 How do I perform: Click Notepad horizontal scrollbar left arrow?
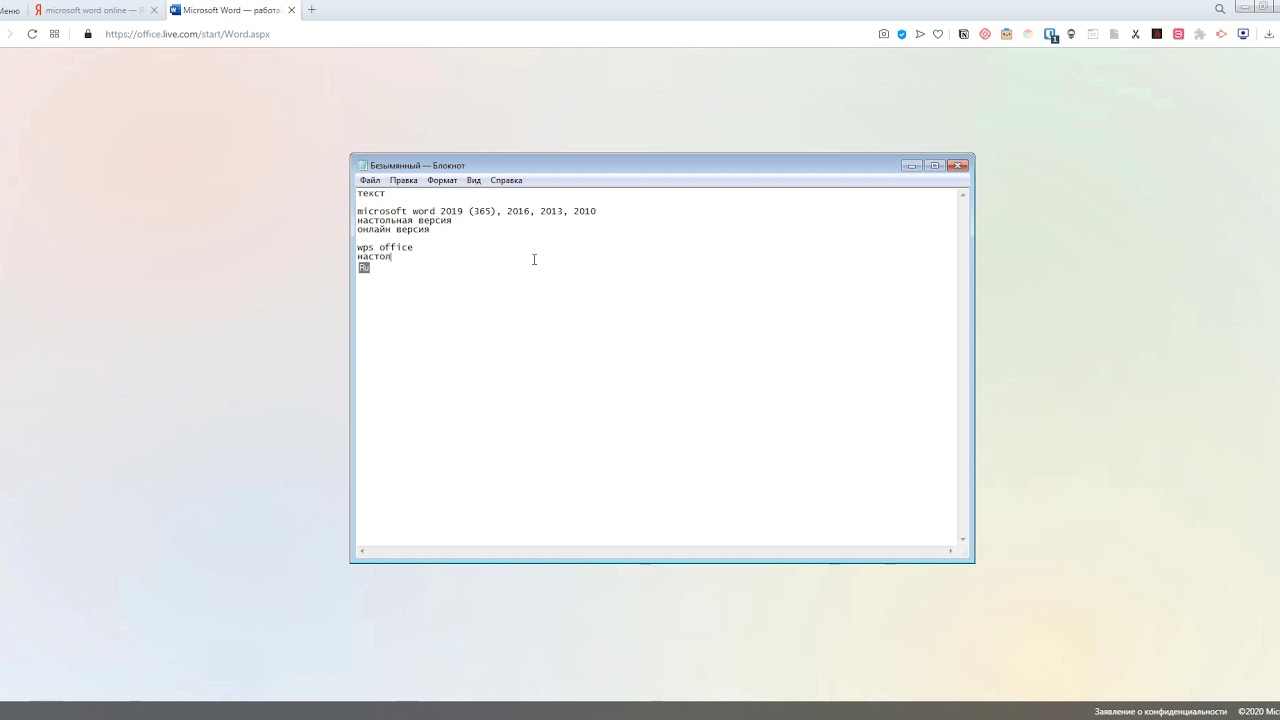(362, 551)
